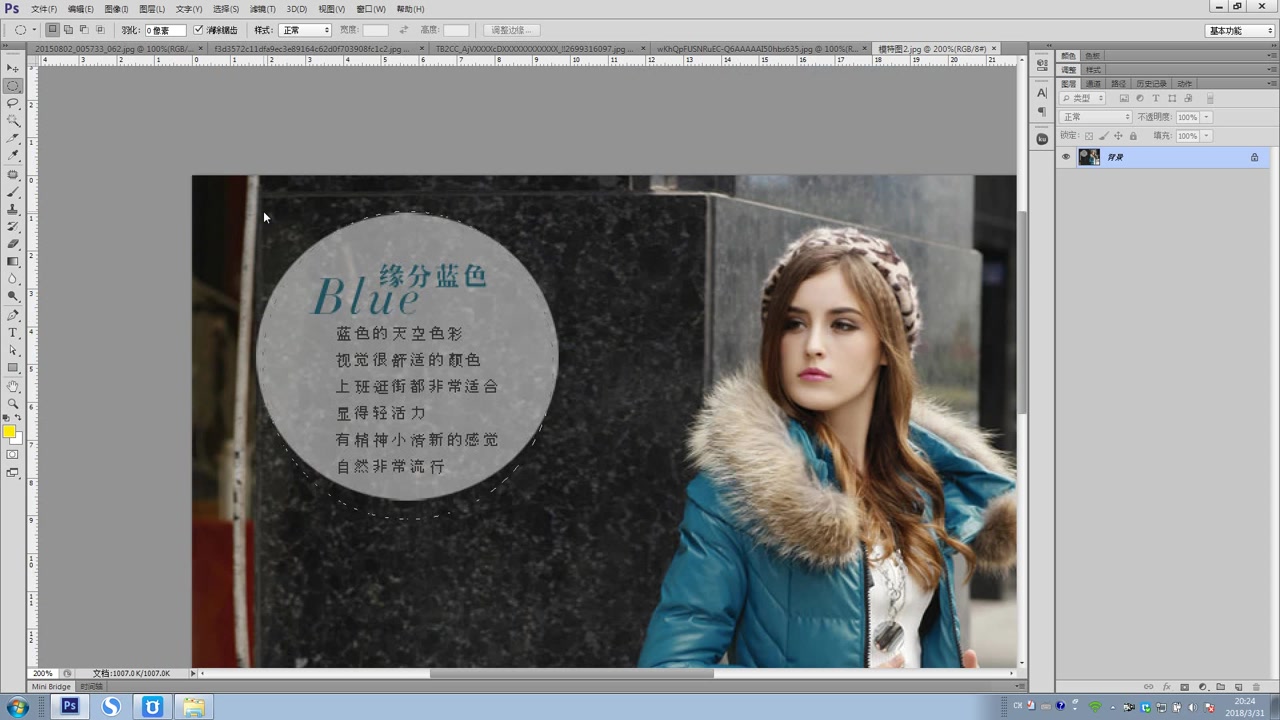
Task: Open the Paragraph panel icon
Action: pos(1042,112)
